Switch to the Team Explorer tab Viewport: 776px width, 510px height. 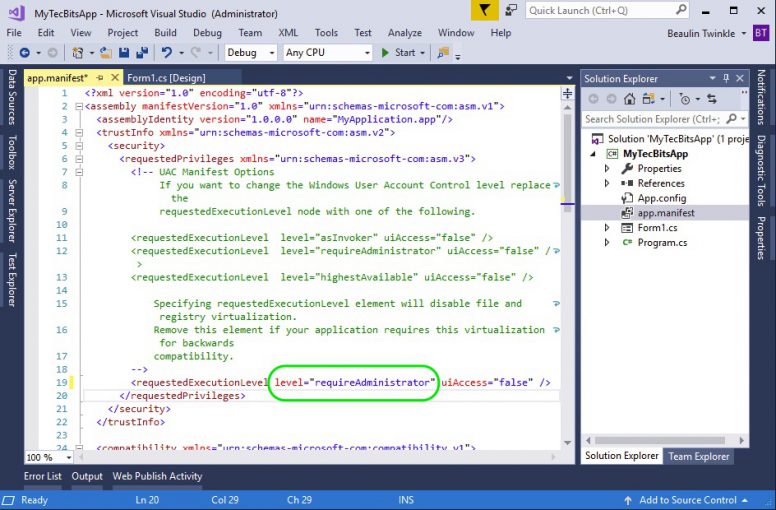coord(698,456)
